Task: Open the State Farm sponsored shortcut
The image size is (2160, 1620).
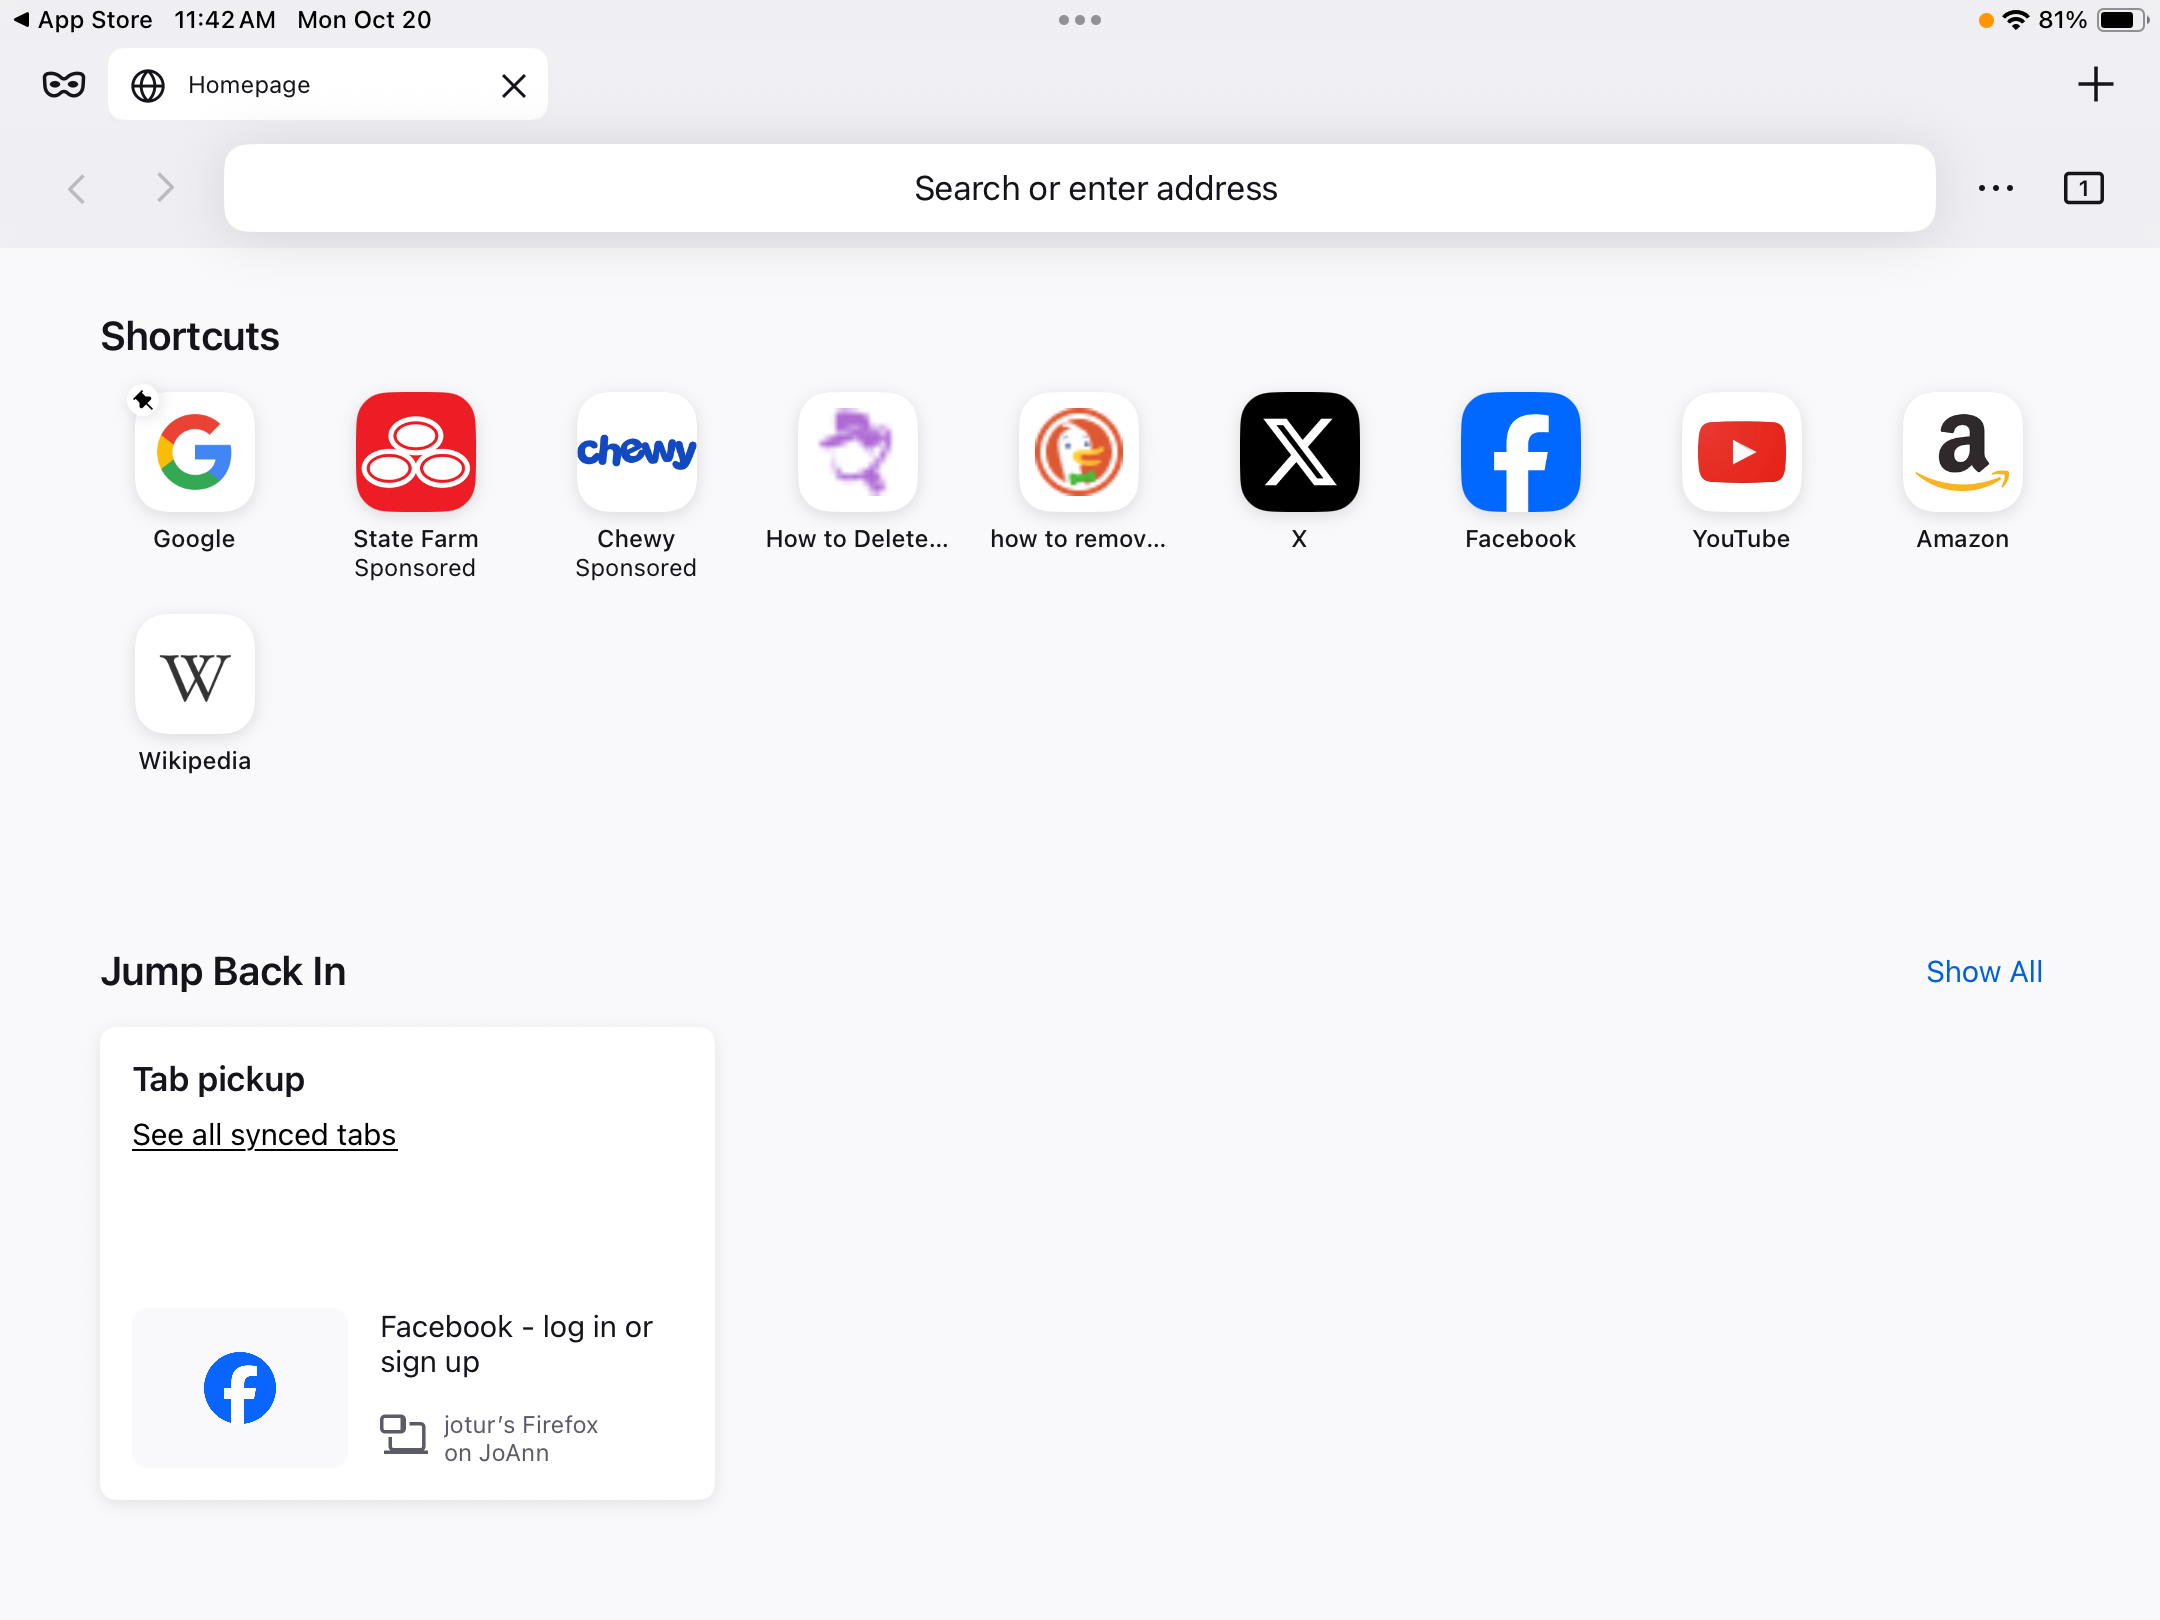Action: click(416, 453)
